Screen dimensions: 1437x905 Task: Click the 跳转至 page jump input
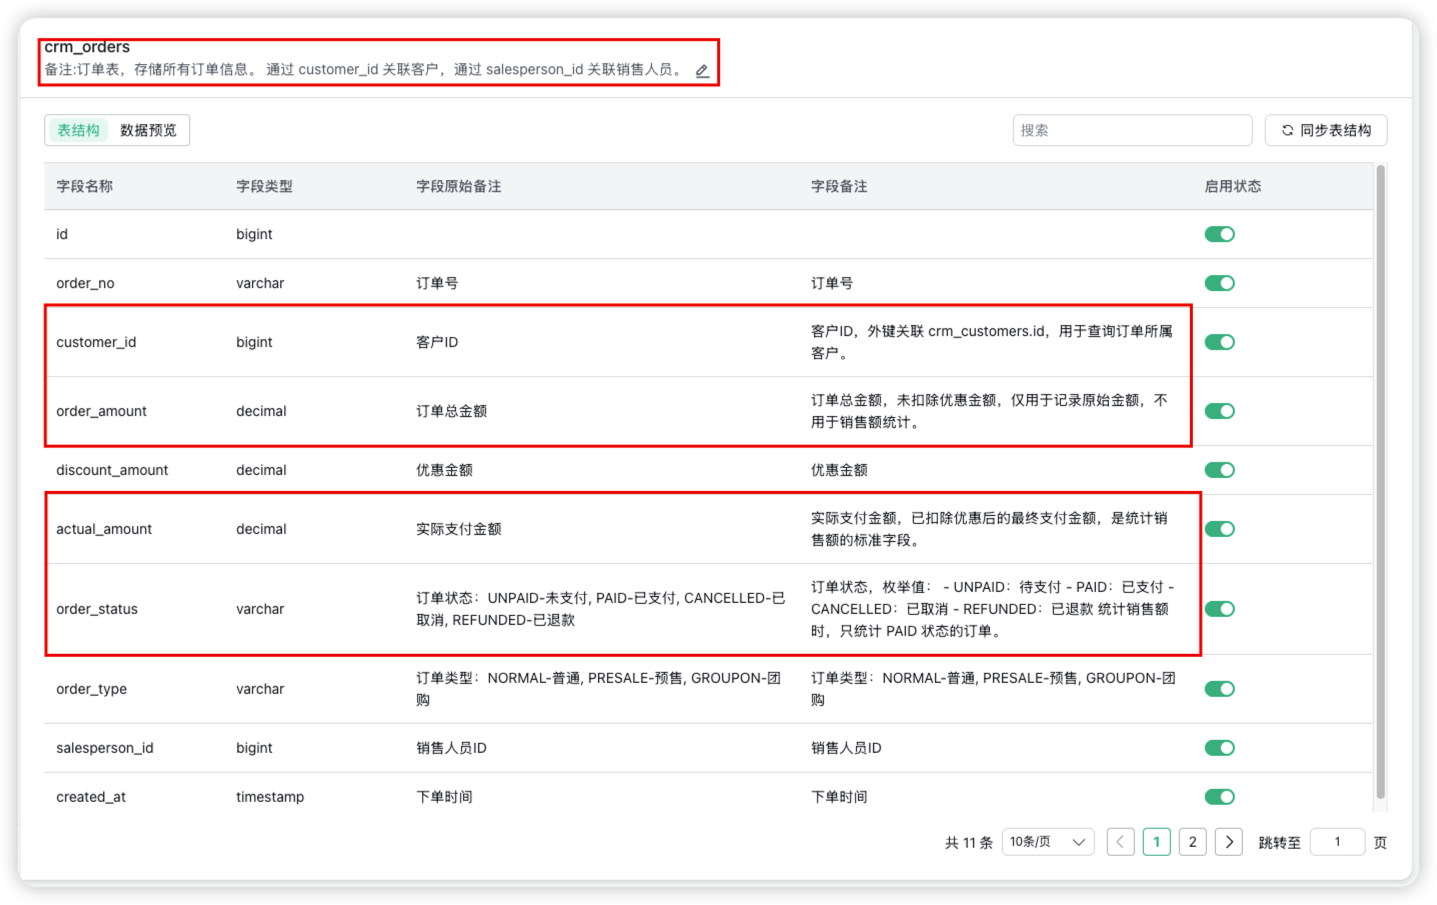click(1337, 841)
